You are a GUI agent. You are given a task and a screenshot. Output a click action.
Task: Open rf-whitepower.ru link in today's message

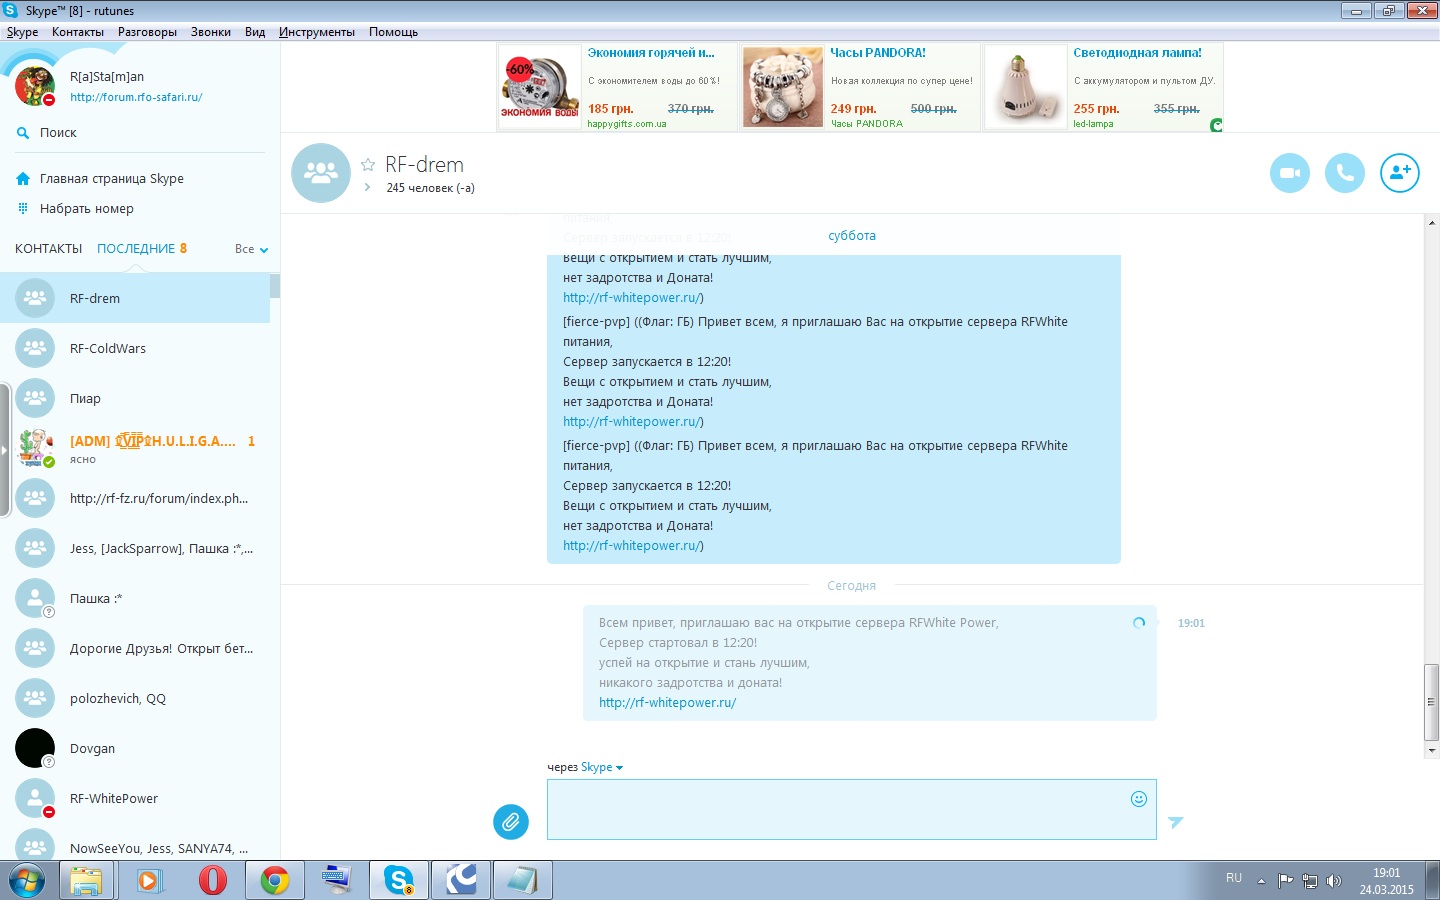667,703
